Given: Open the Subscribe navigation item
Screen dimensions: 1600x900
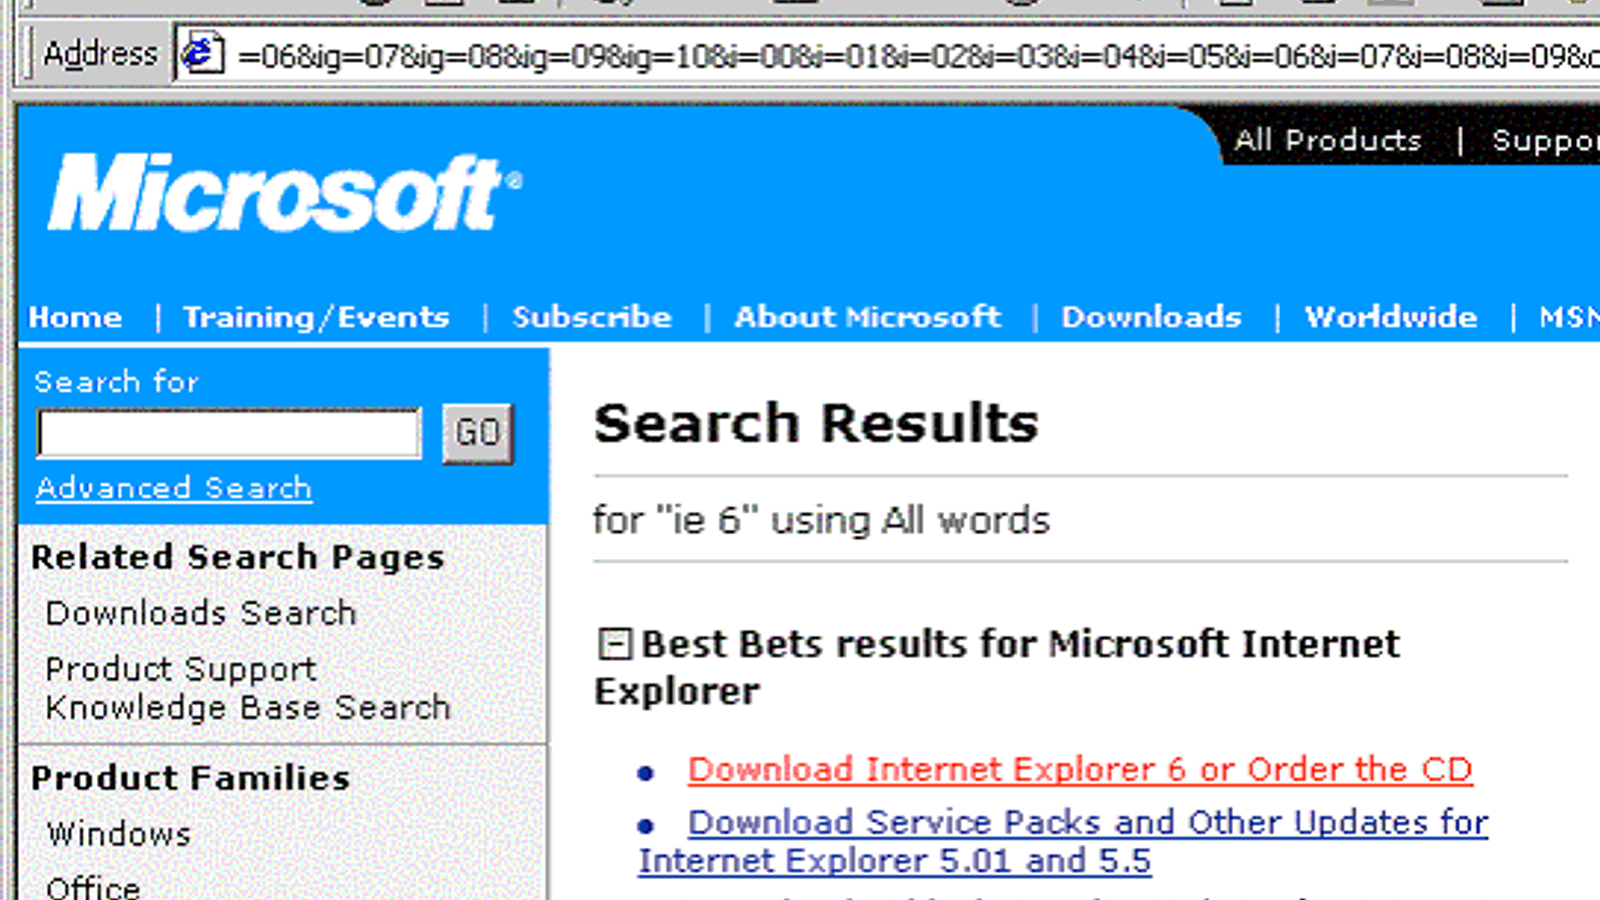Looking at the screenshot, I should coord(592,317).
